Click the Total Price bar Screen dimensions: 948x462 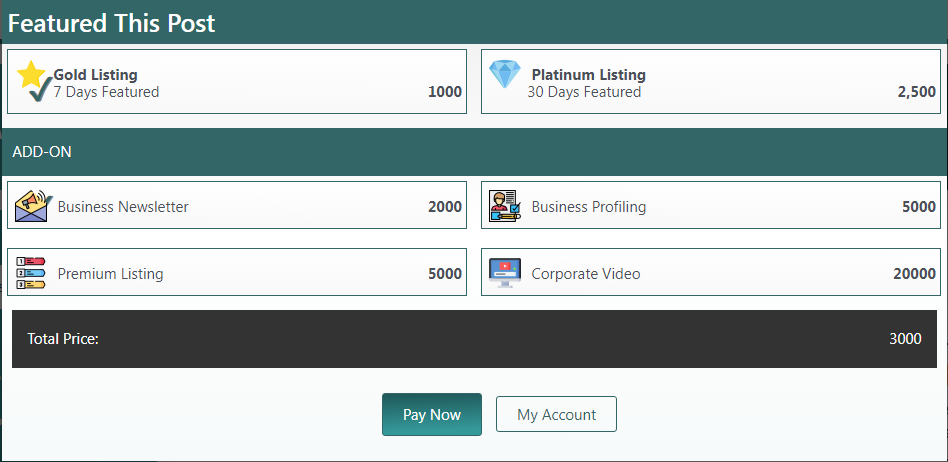point(474,339)
